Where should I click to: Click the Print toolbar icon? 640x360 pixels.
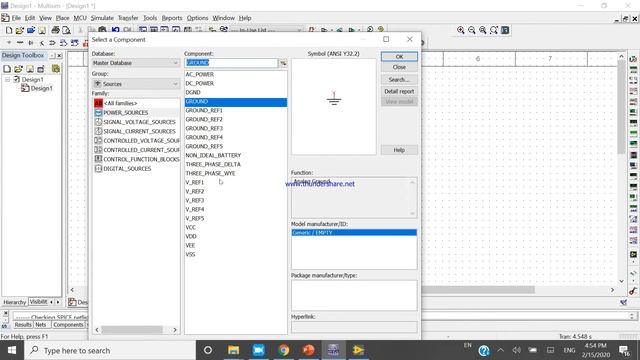tap(55, 30)
